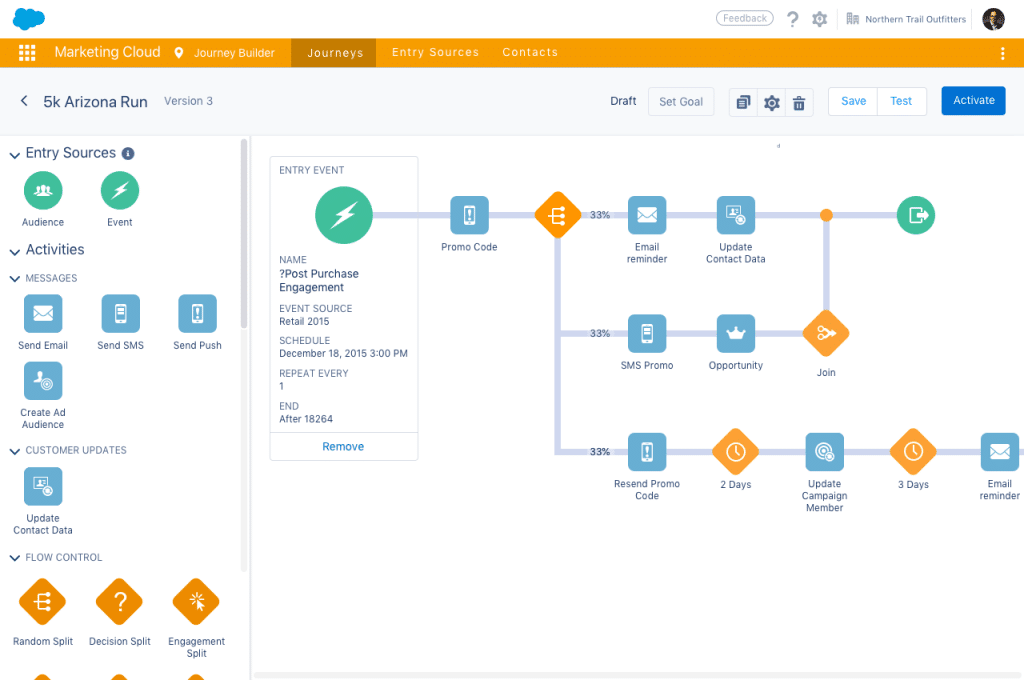Open the vertical three-dot overflow menu
The width and height of the screenshot is (1024, 680).
tap(1002, 53)
